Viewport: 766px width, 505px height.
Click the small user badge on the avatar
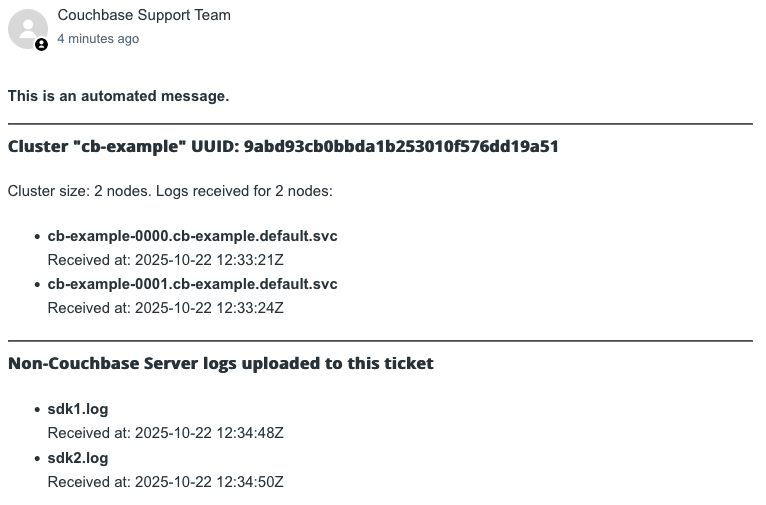pos(41,45)
